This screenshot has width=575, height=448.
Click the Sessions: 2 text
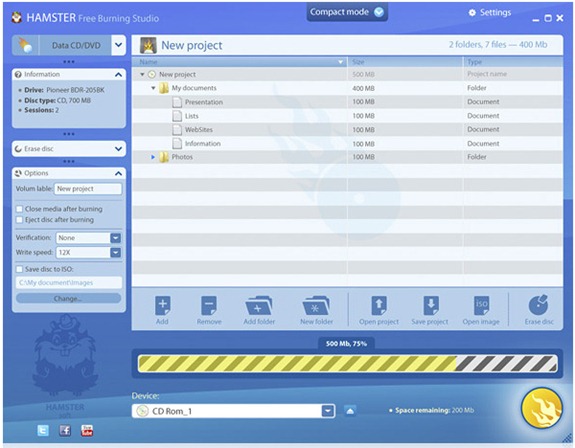point(41,110)
